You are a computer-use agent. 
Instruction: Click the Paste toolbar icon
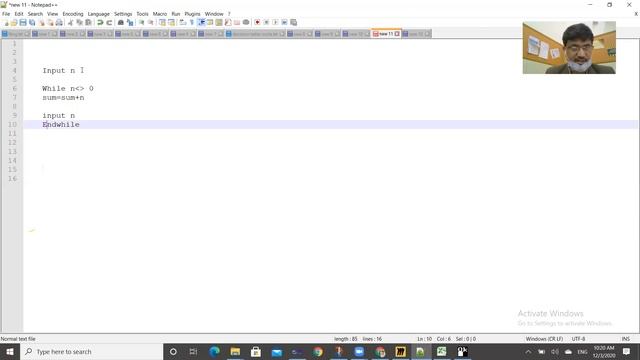click(88, 22)
